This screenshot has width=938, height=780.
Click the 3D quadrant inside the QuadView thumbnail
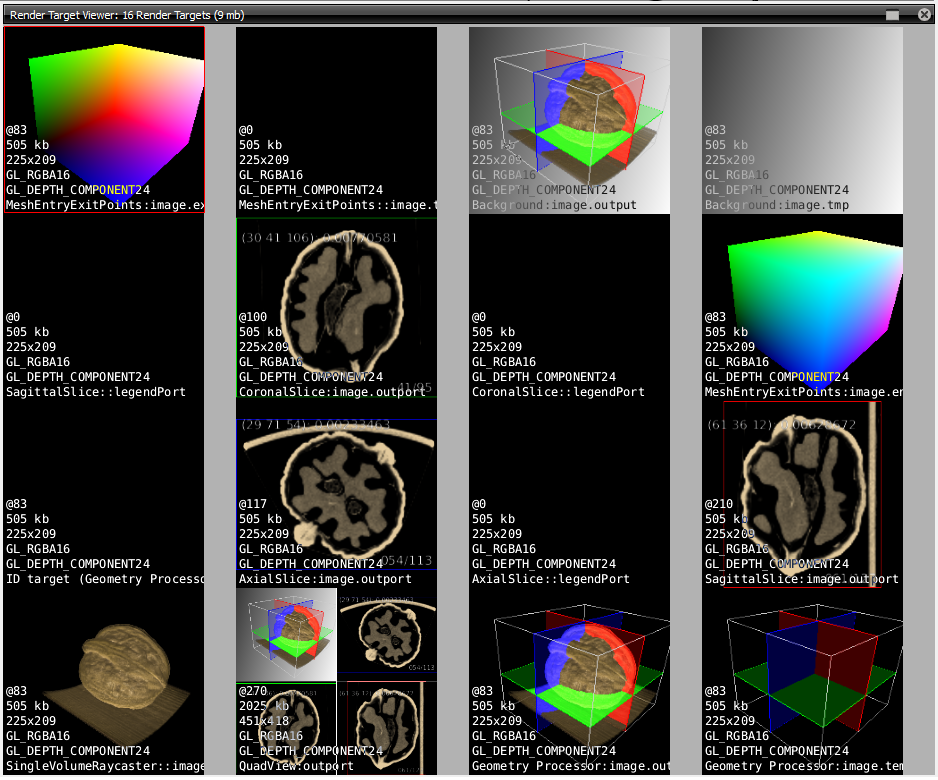(x=286, y=634)
